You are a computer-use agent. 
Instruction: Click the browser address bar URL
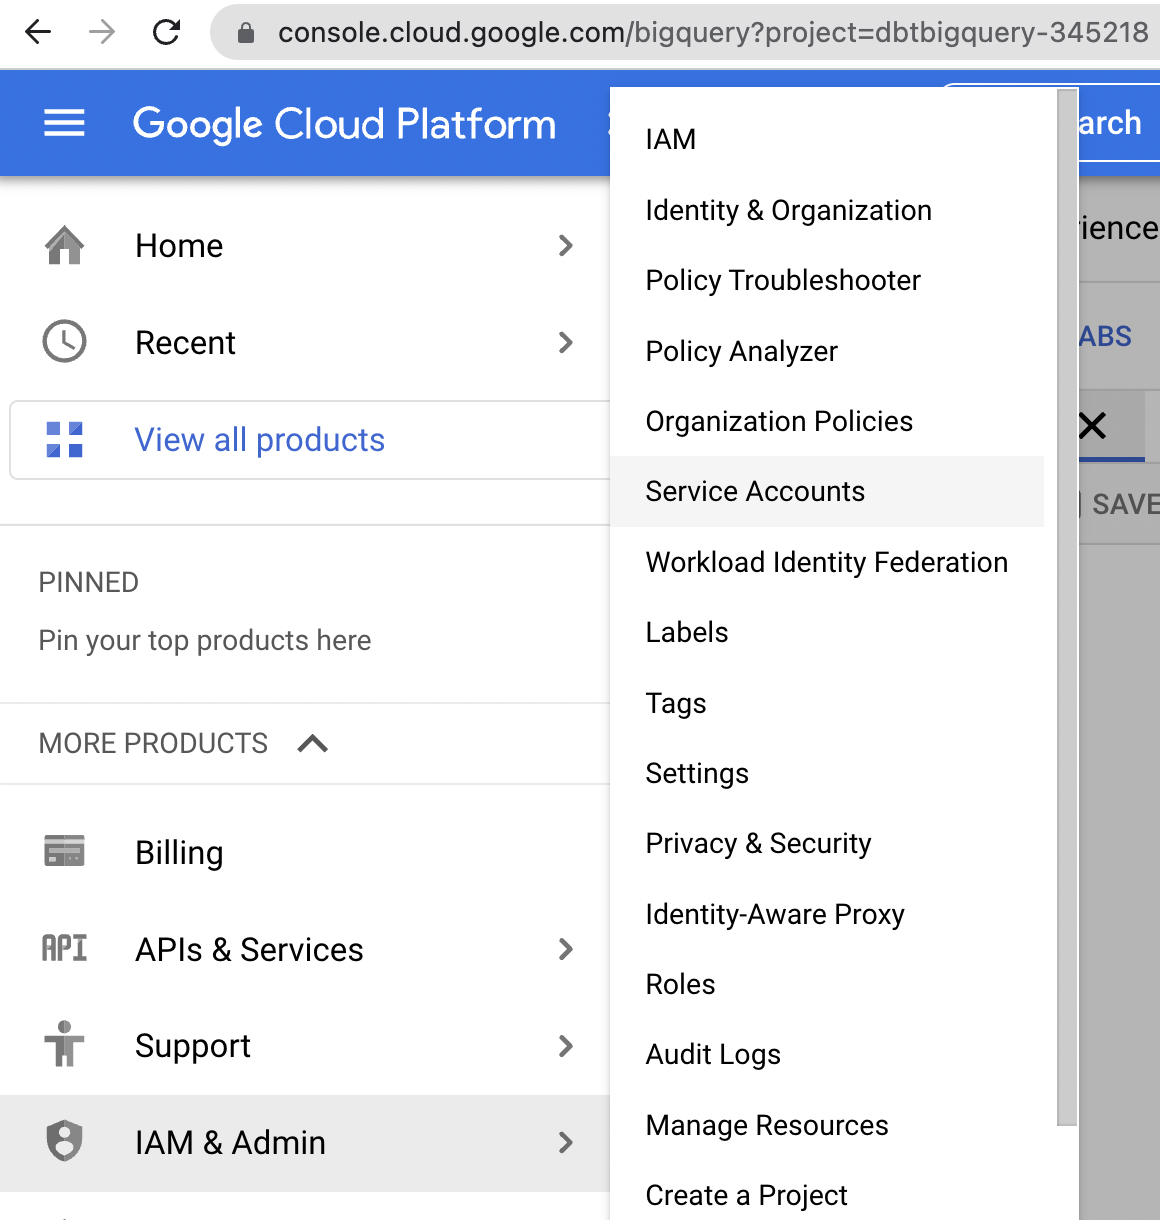coord(713,33)
